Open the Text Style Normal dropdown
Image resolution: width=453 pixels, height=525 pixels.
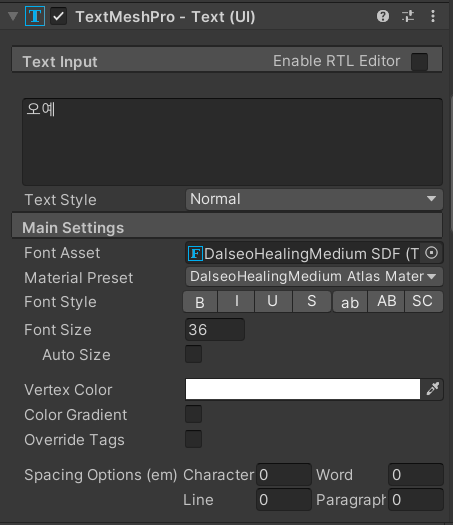[314, 199]
